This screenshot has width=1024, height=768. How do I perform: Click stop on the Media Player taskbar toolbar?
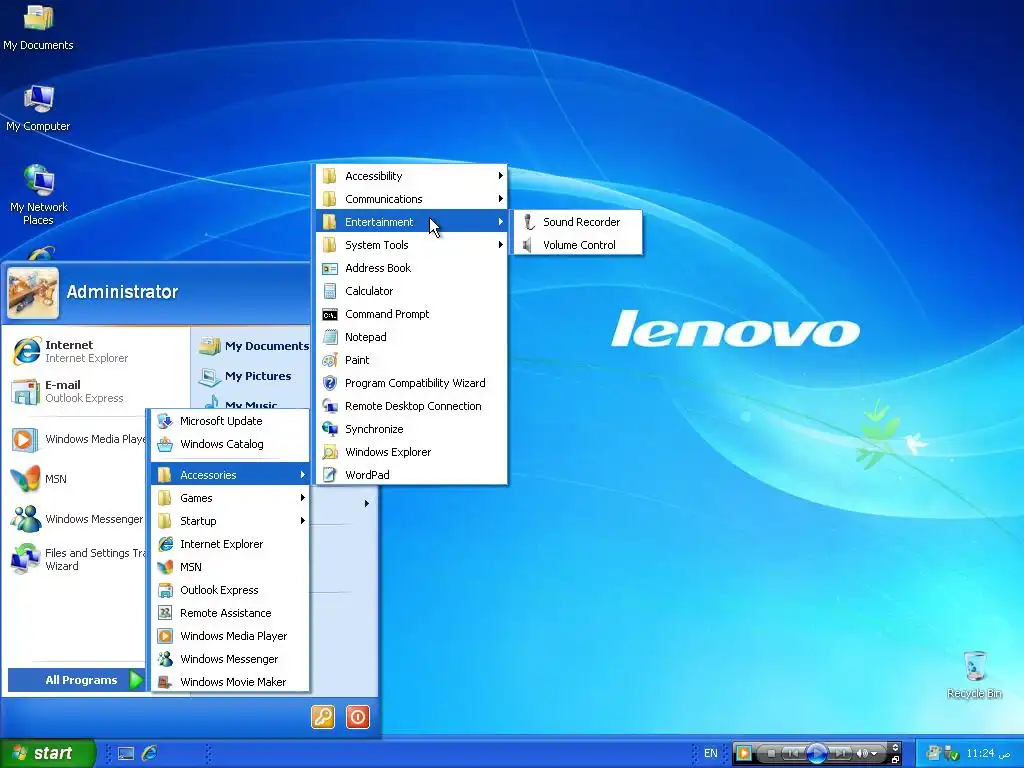click(771, 754)
